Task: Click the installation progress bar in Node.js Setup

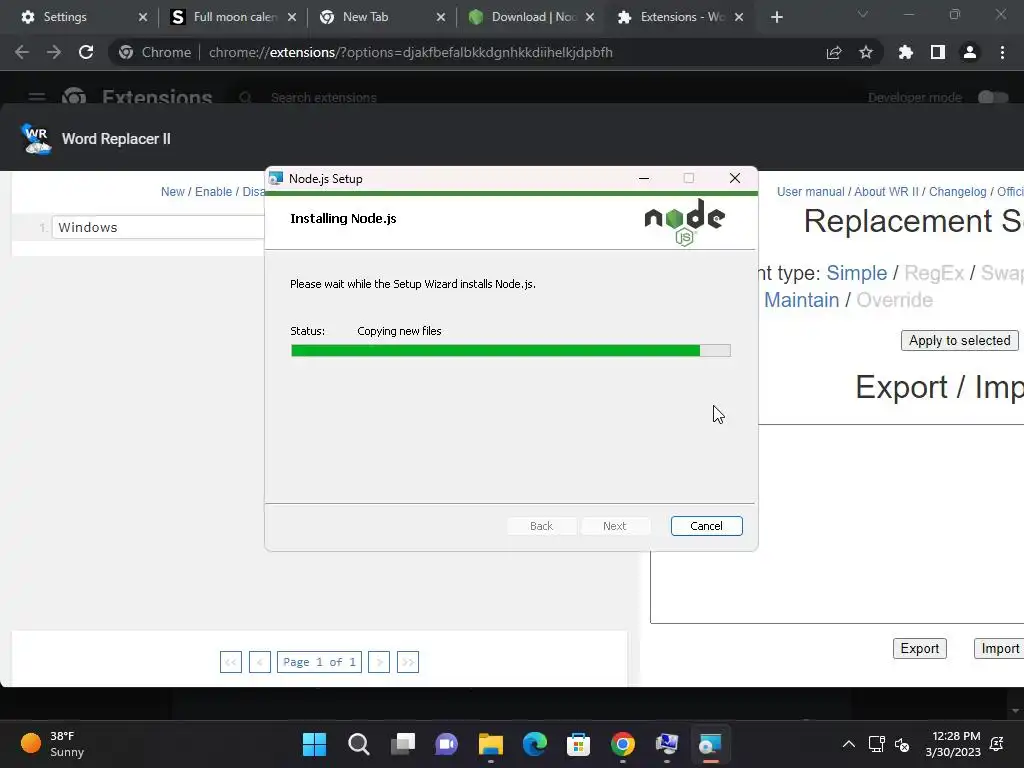Action: point(511,351)
